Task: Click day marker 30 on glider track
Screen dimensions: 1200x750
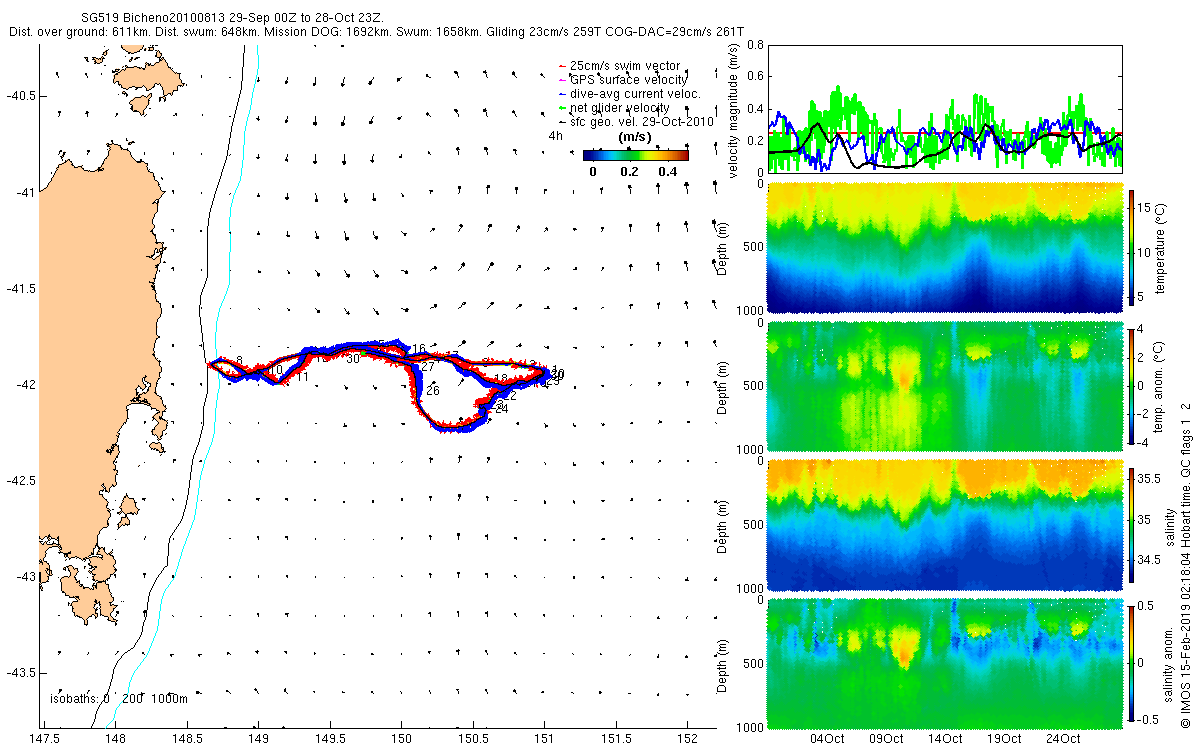Action: 353,358
